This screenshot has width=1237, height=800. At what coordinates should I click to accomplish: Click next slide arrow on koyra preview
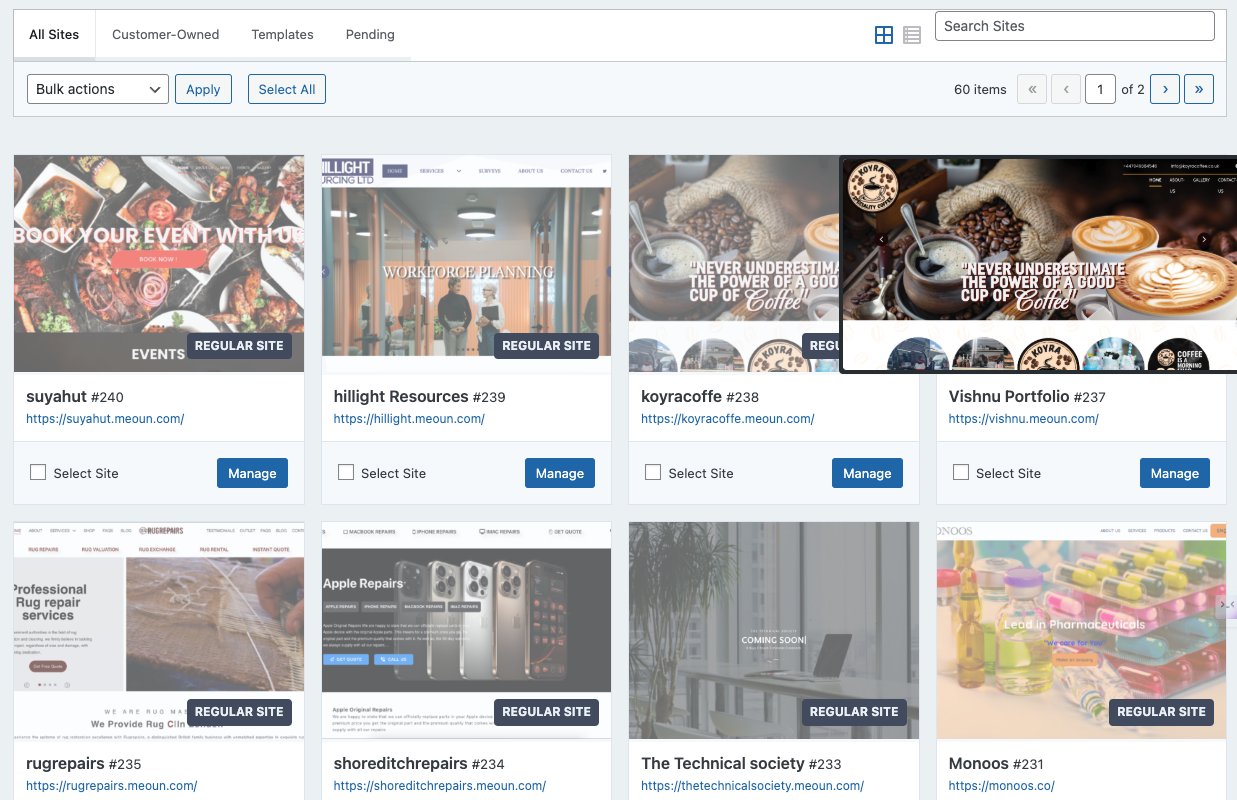click(x=1204, y=240)
